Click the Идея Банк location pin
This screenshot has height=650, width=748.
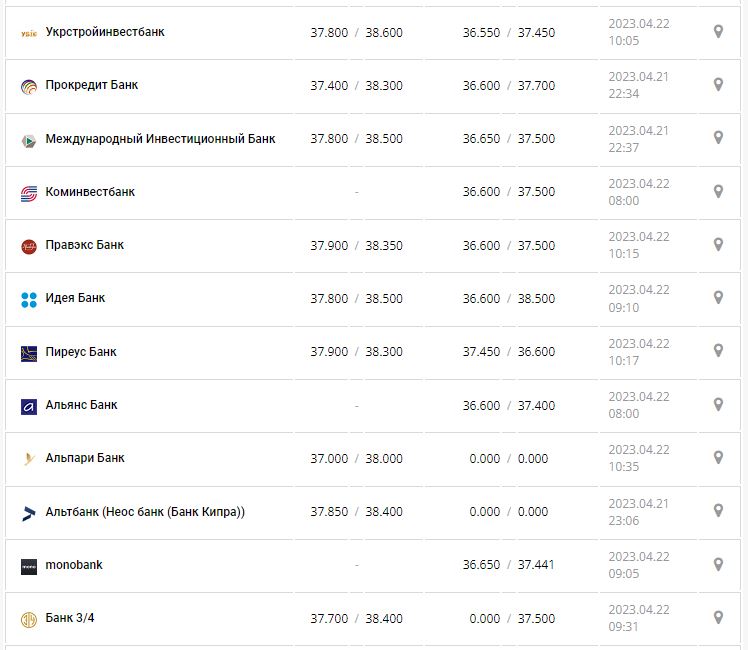718,298
